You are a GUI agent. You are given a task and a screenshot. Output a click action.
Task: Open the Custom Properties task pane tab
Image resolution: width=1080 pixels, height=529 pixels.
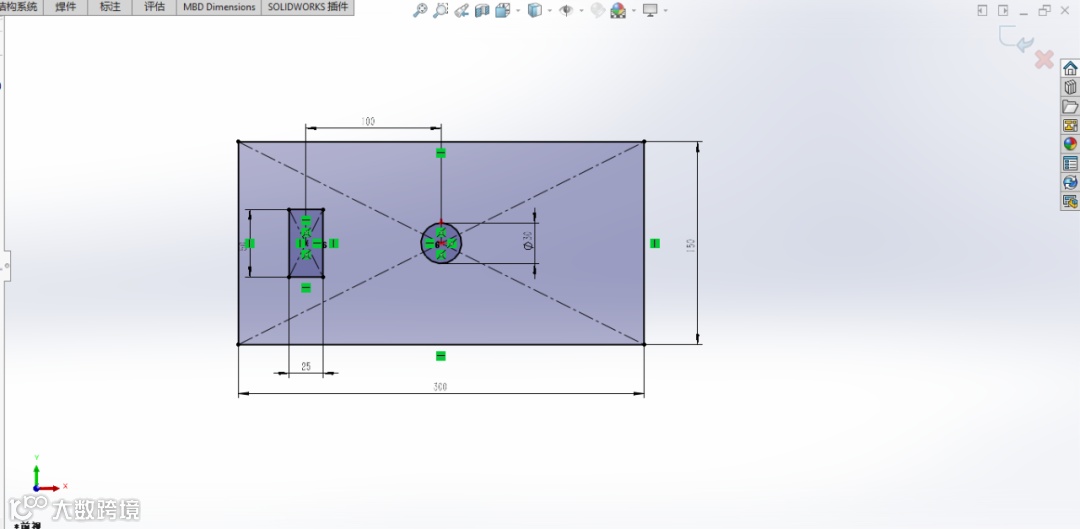click(x=1070, y=163)
